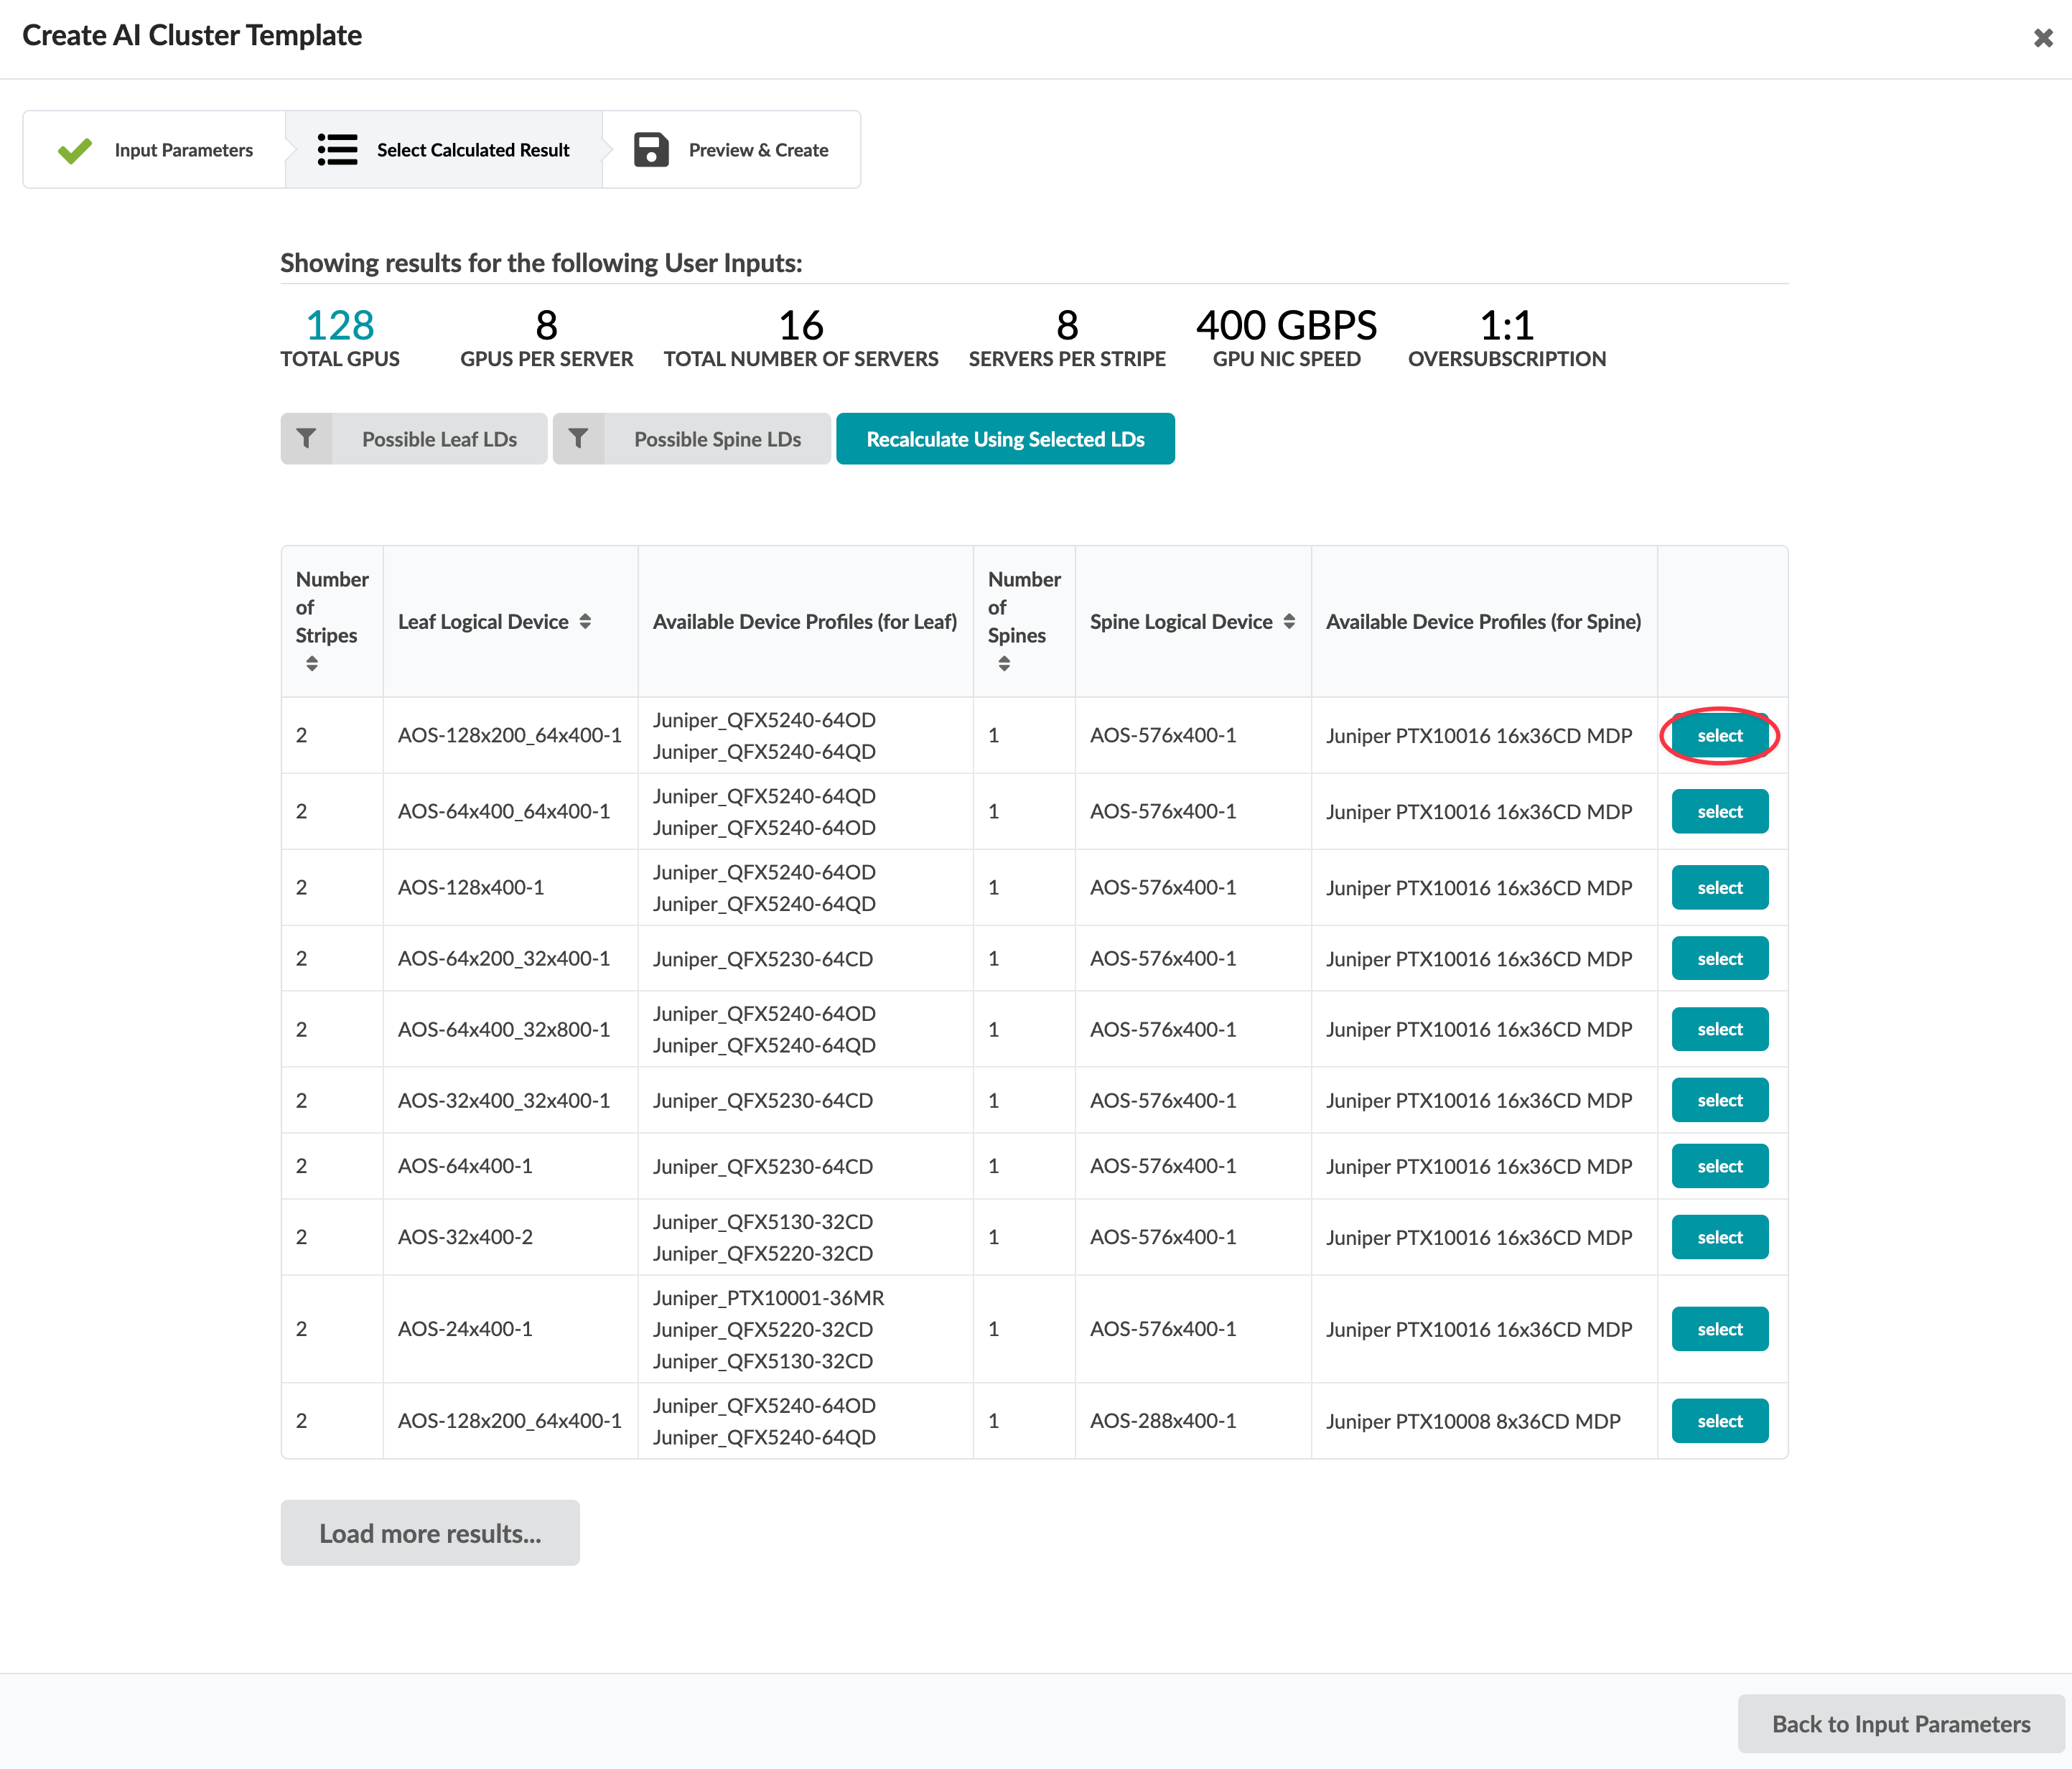Viewport: 2072px width, 1769px height.
Task: Go to the Input Parameters step tab
Action: pos(183,150)
